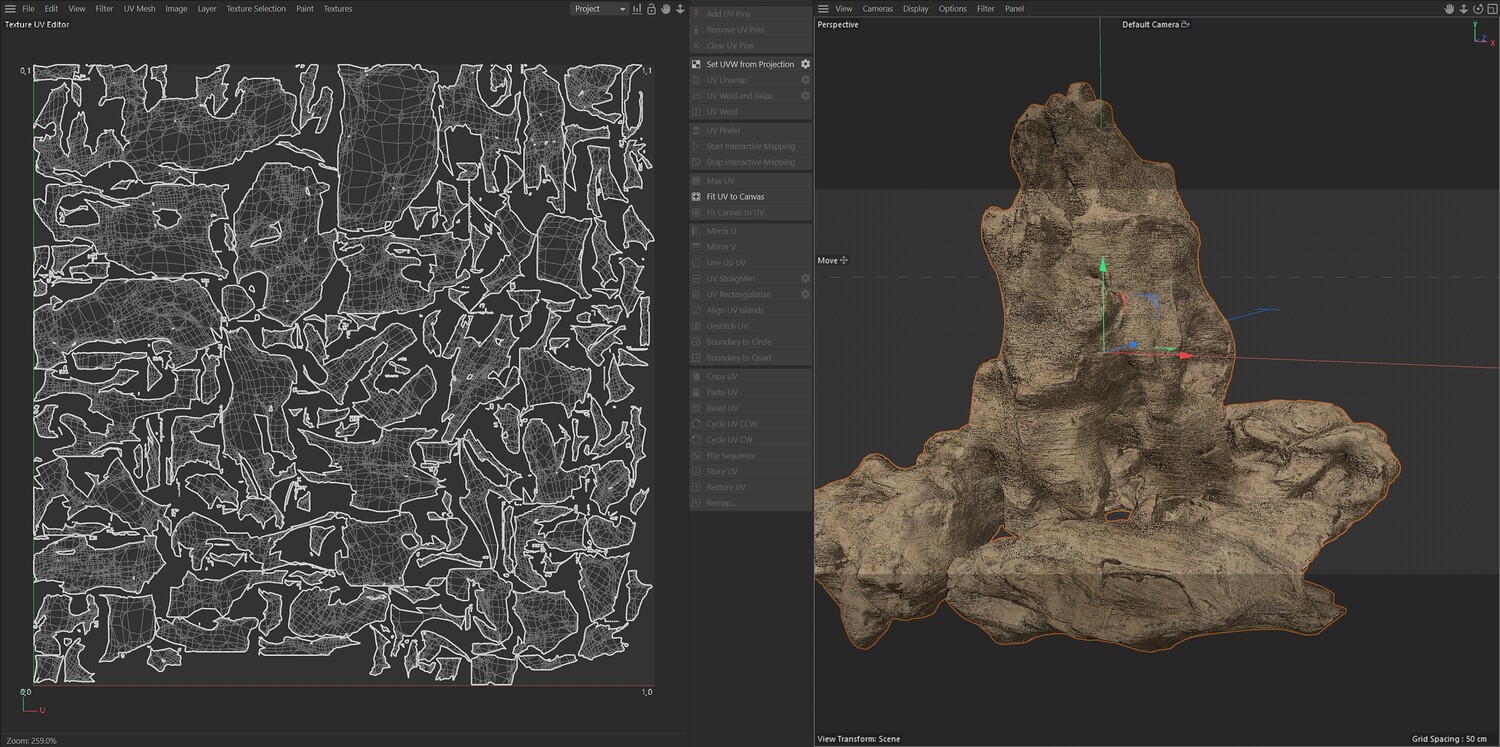The height and width of the screenshot is (747, 1500).
Task: Click the Remap command icon
Action: [696, 503]
